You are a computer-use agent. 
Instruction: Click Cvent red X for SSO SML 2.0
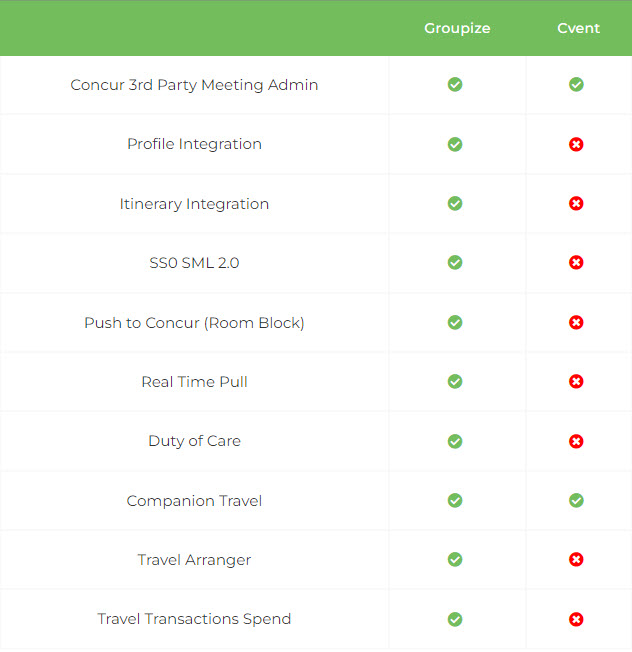pos(576,263)
